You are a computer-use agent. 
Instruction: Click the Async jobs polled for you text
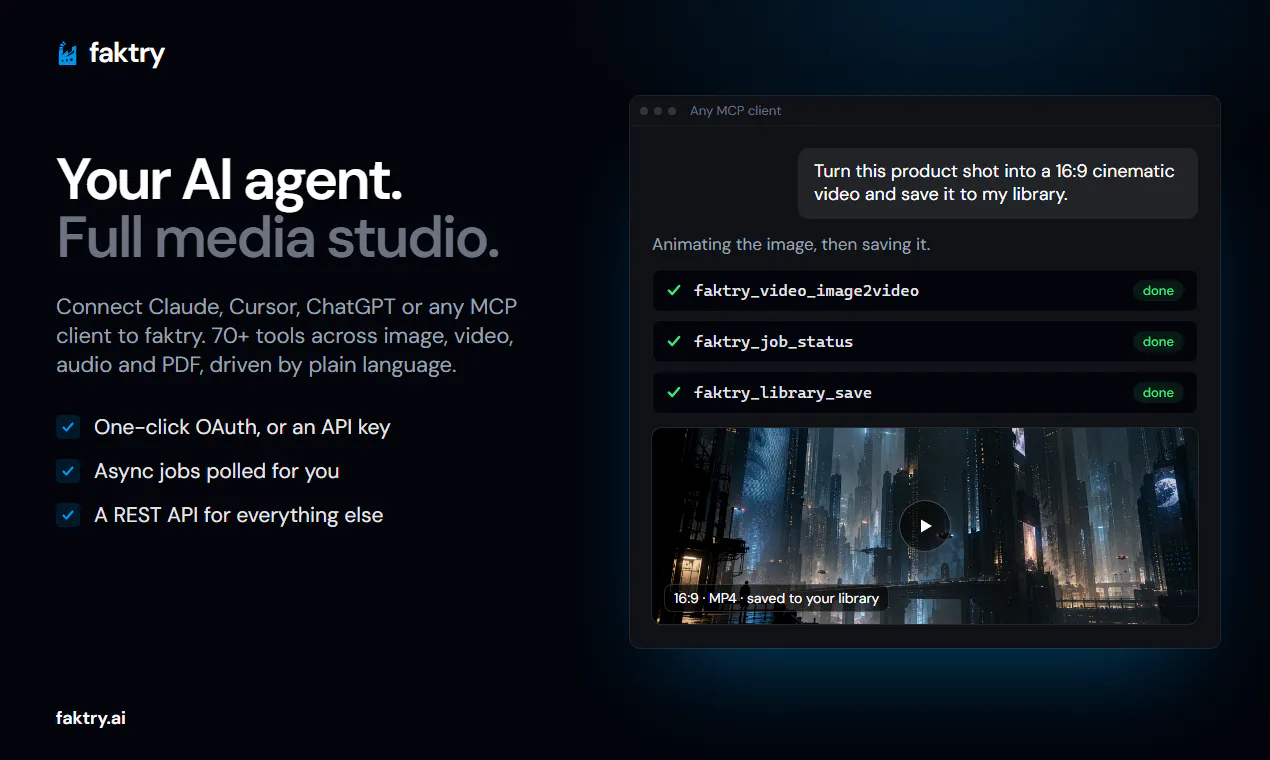click(x=217, y=471)
